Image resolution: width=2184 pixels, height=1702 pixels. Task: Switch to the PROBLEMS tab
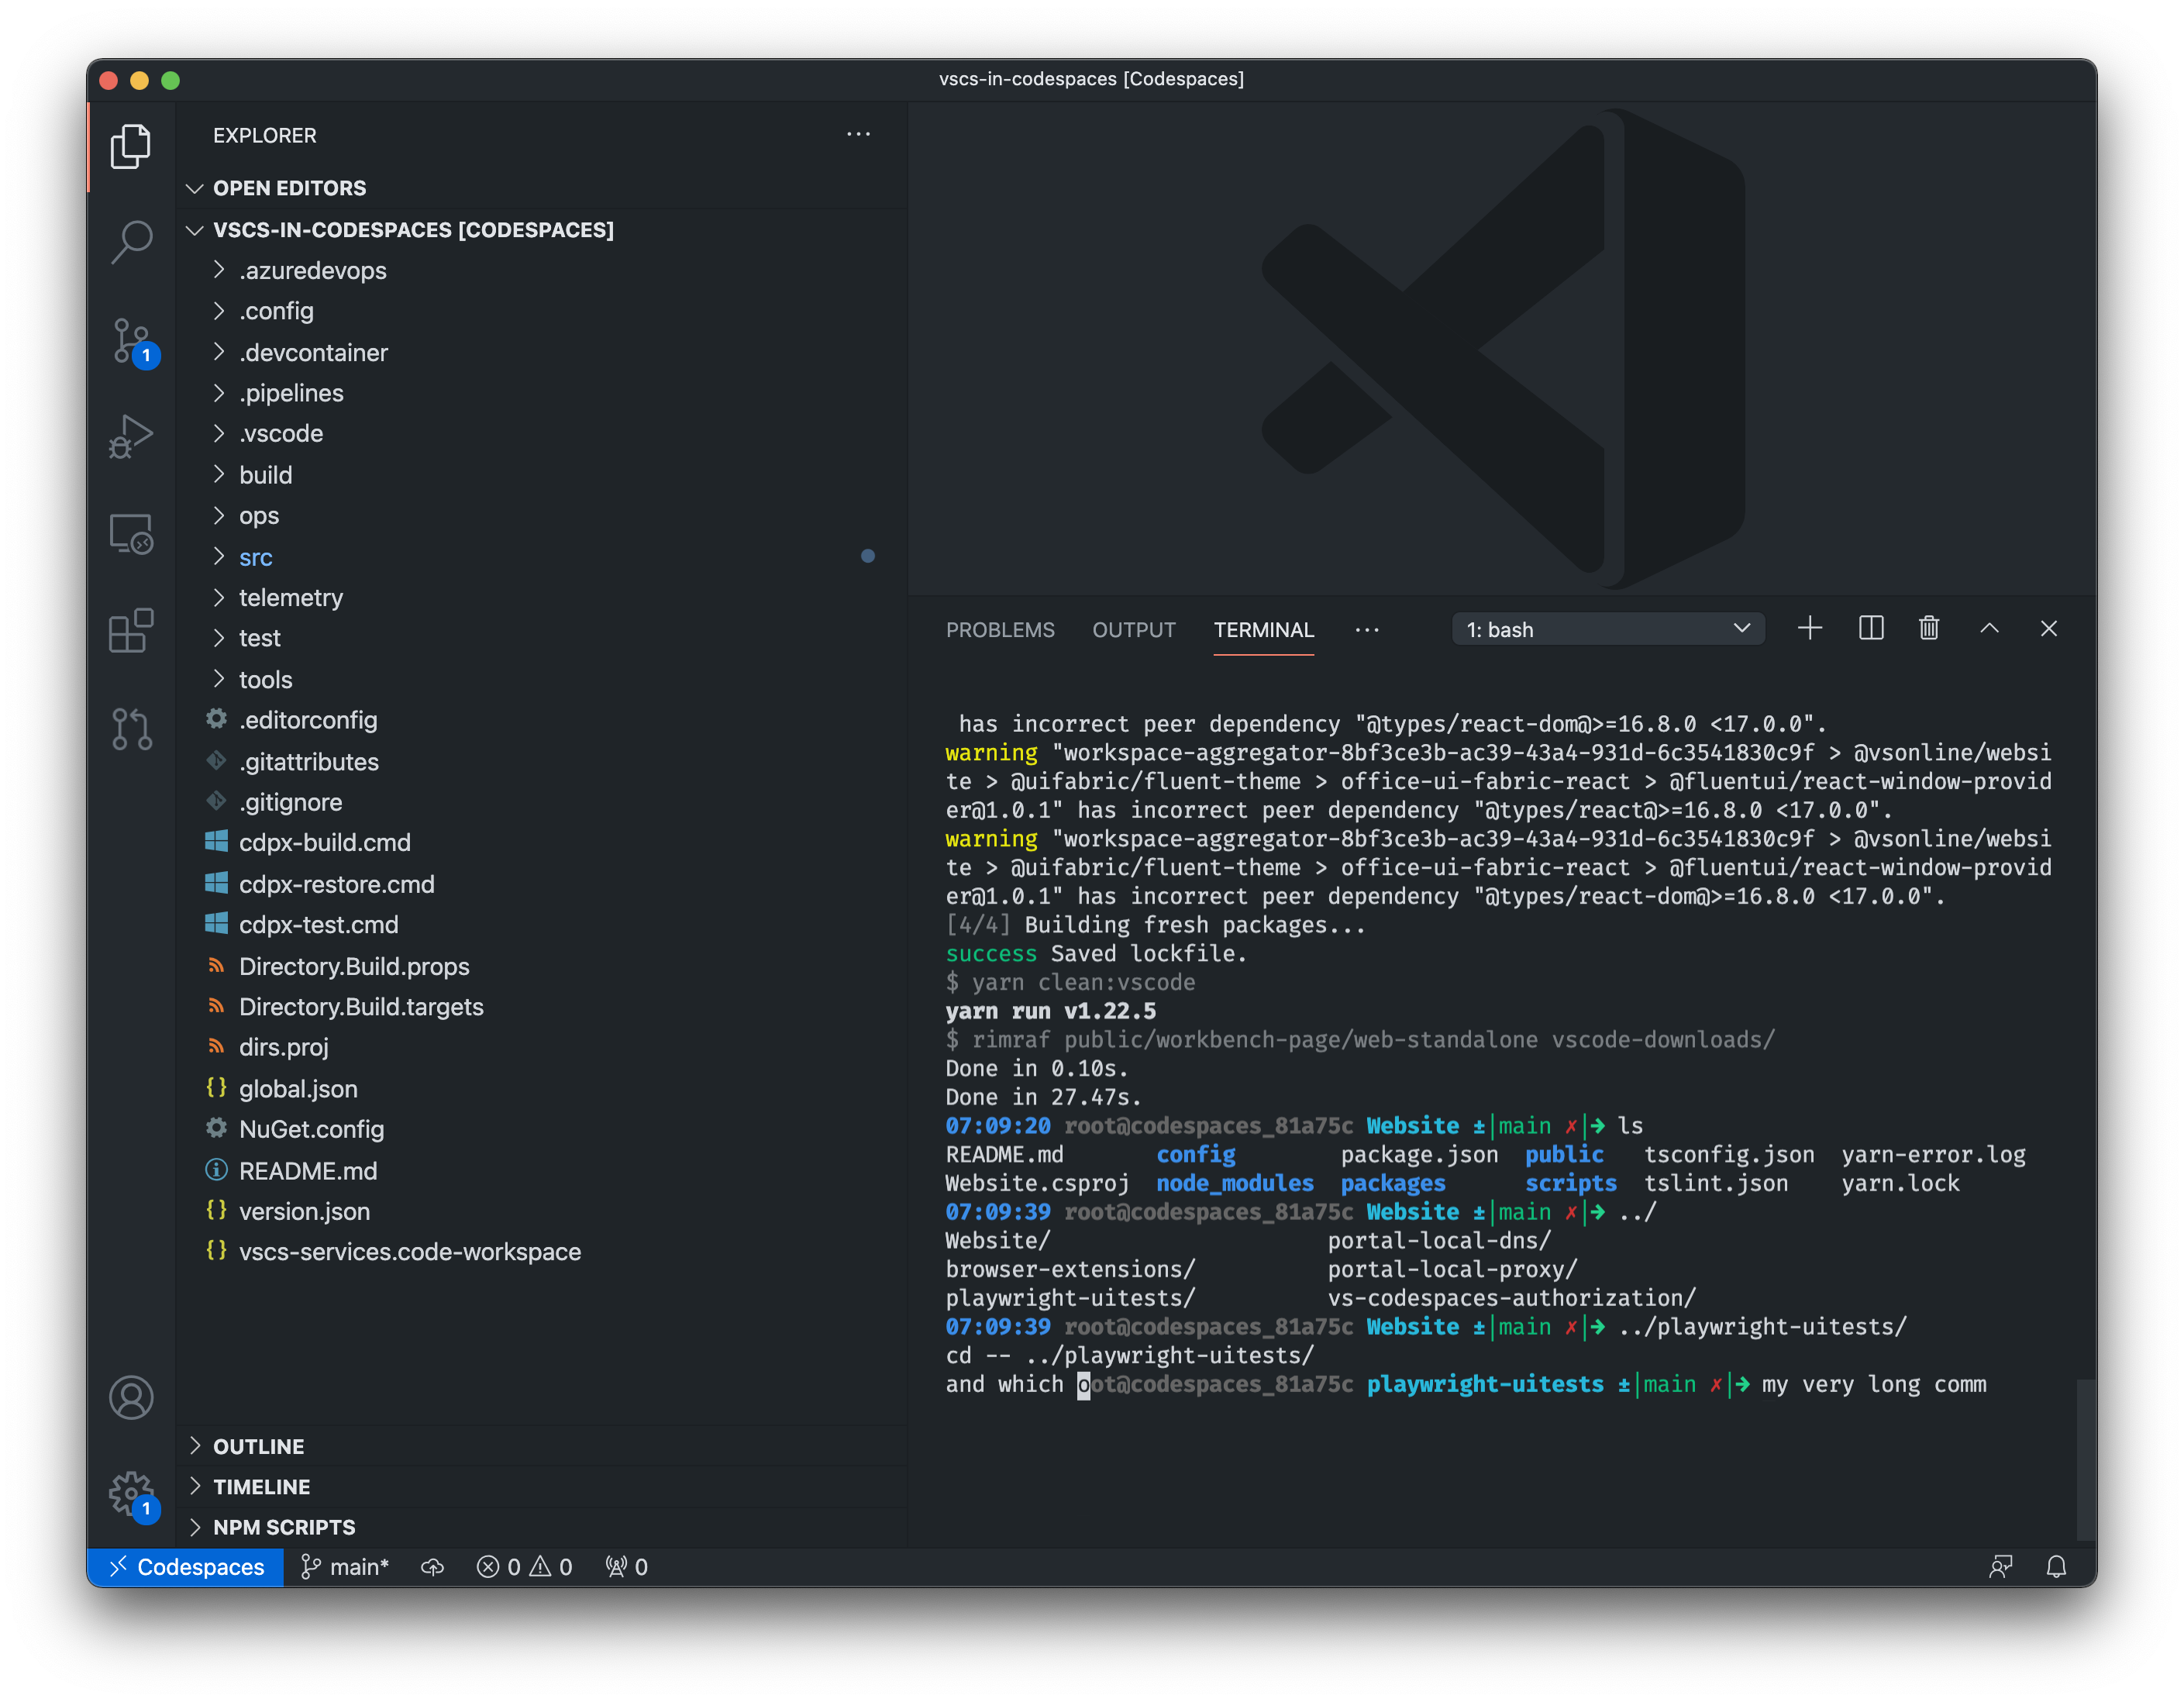1000,630
